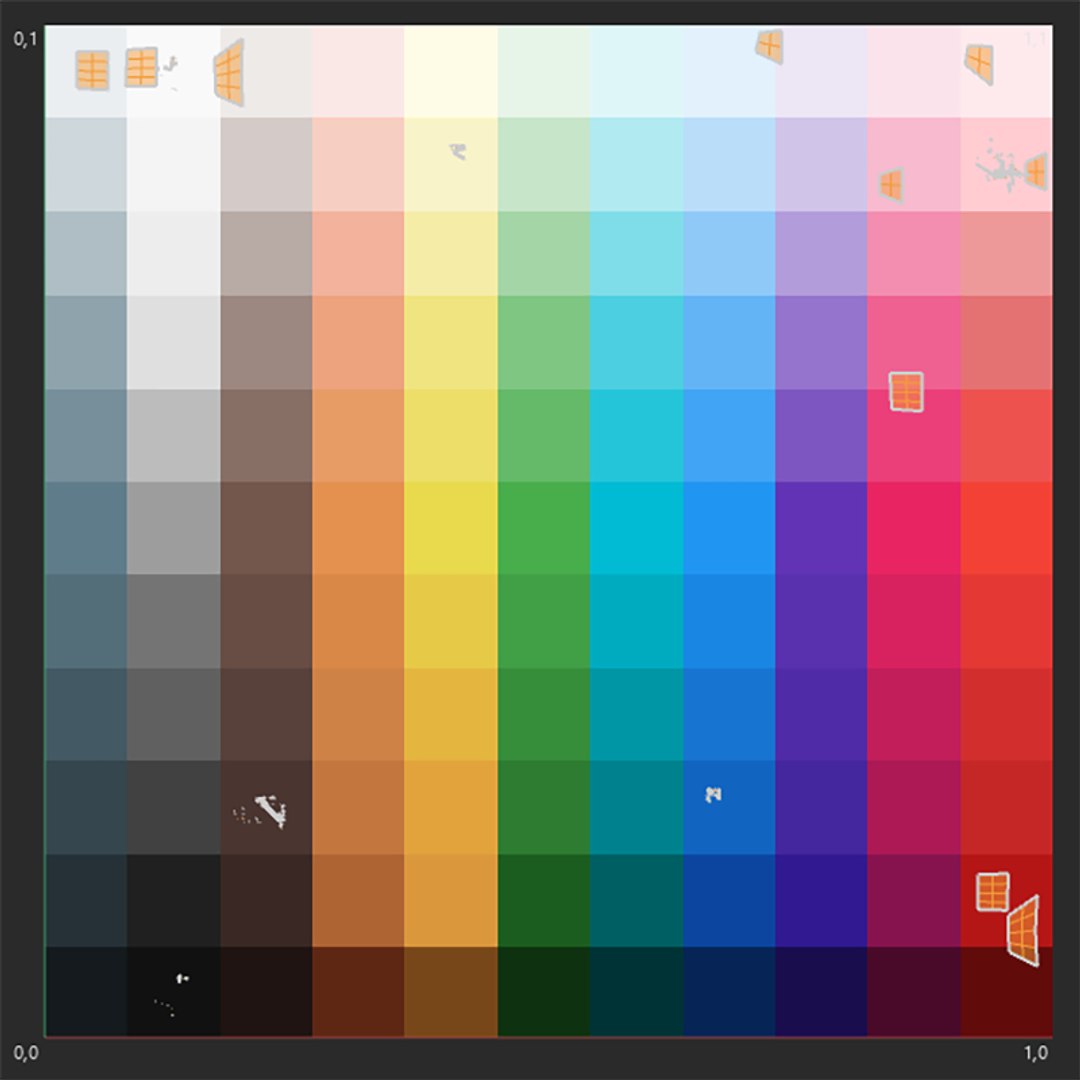Image resolution: width=1080 pixels, height=1080 pixels.
Task: Select the second orange grid island beside the first
Action: 141,67
